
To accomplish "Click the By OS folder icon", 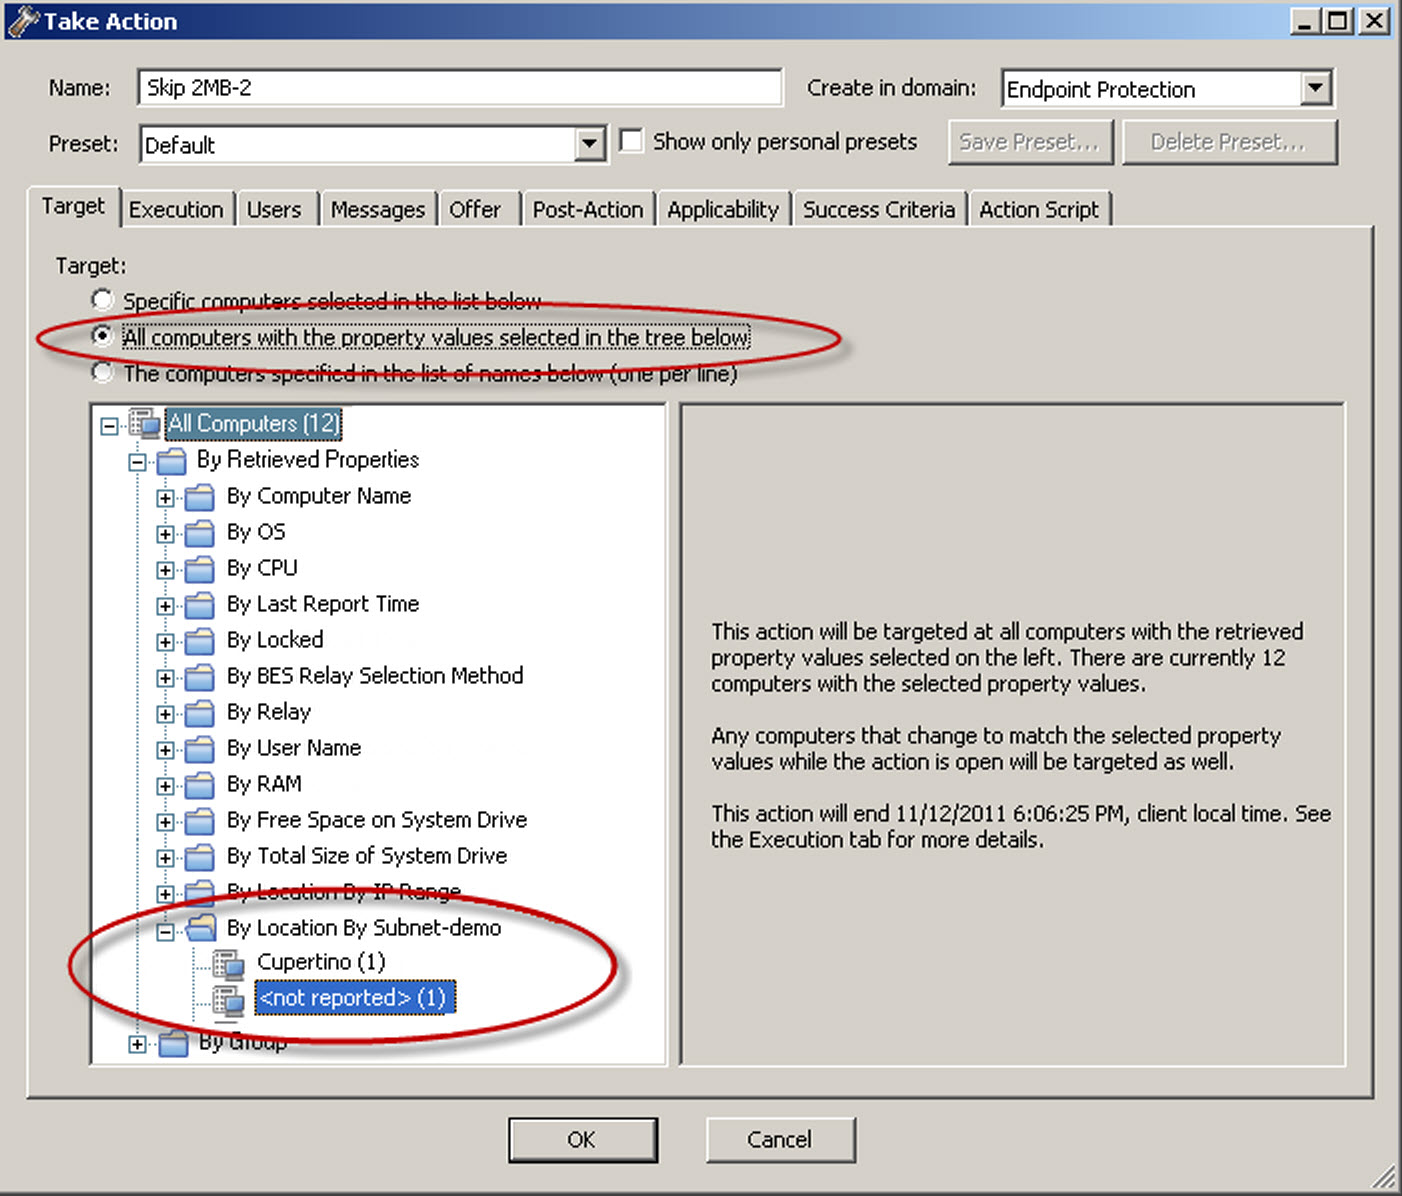I will 199,533.
